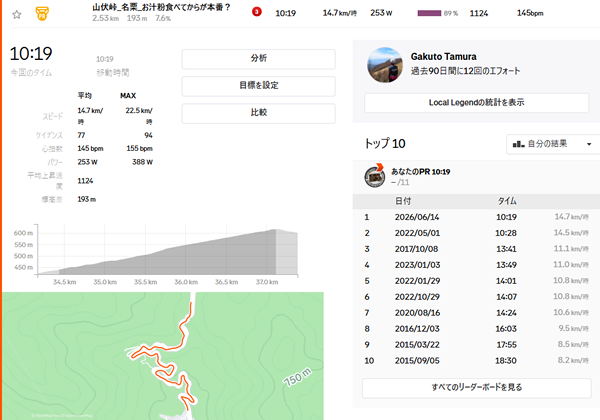
Task: Star this segment with the star icon
Action: pyautogui.click(x=16, y=15)
